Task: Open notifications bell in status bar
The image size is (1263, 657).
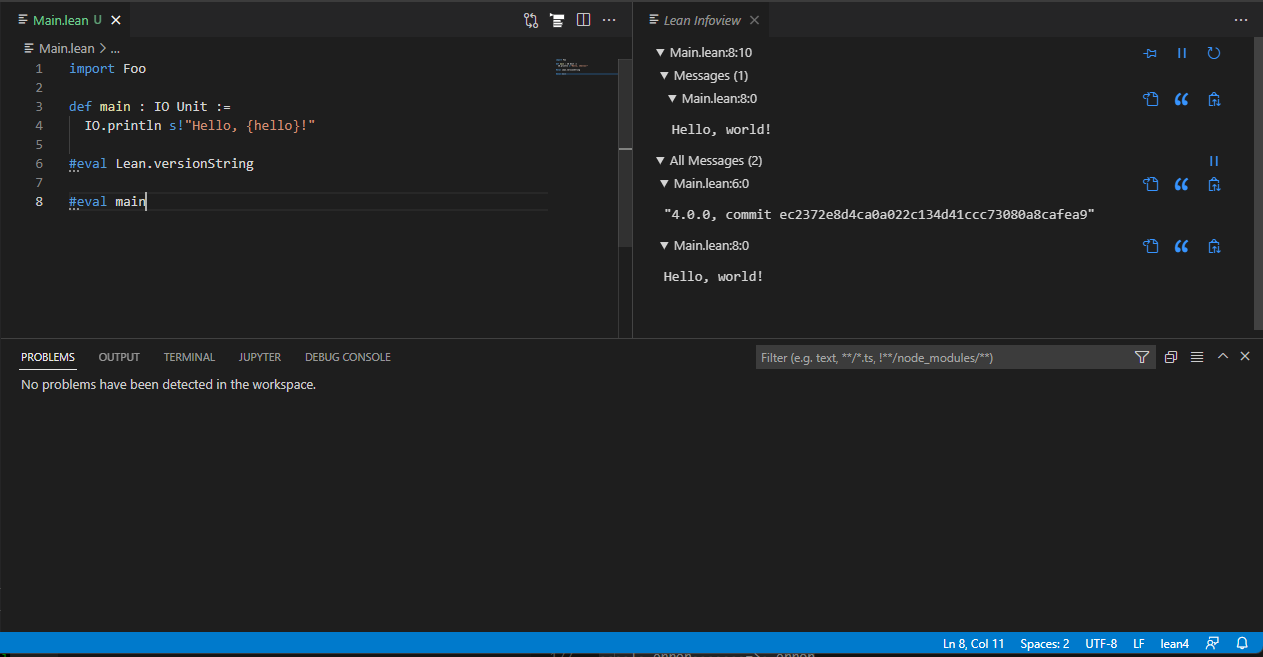Action: (1241, 643)
